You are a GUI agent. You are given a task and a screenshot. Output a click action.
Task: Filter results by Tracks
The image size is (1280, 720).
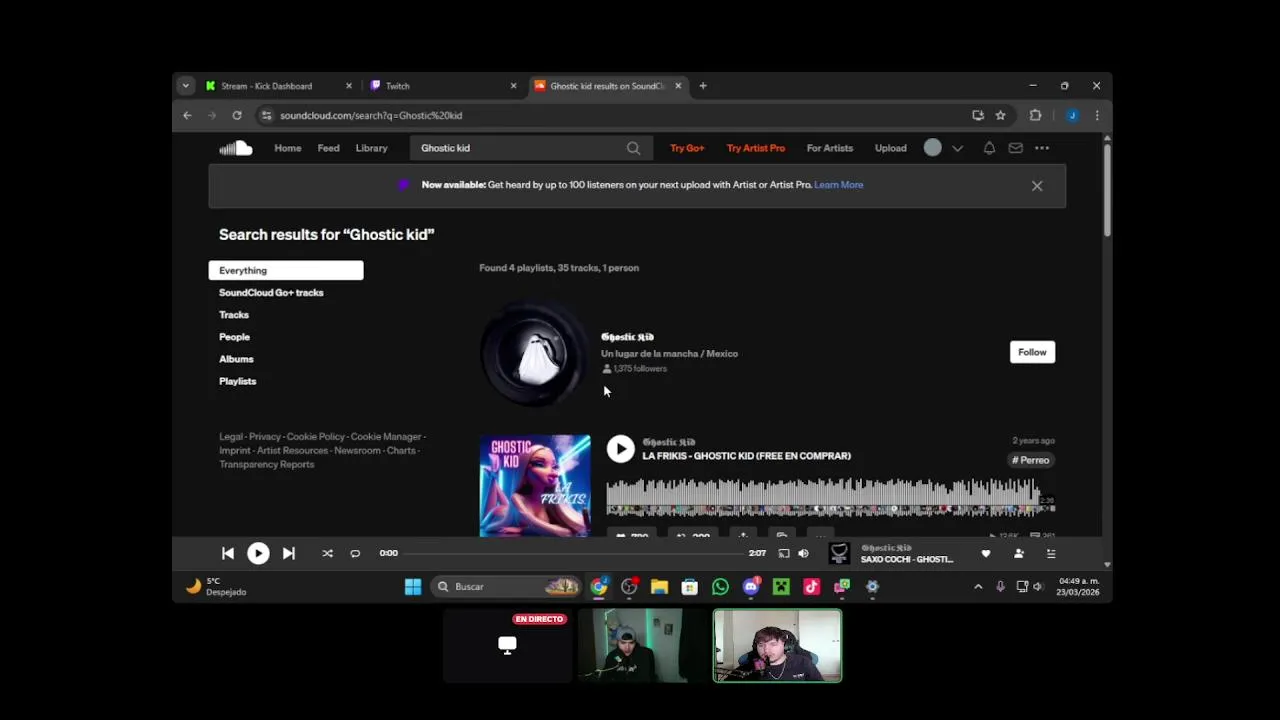tap(234, 315)
